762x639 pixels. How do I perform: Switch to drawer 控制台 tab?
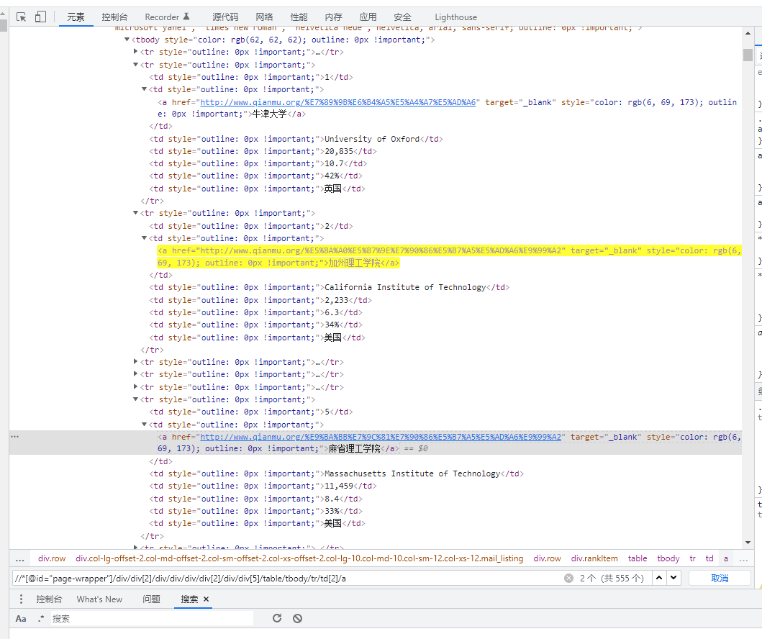[x=49, y=599]
